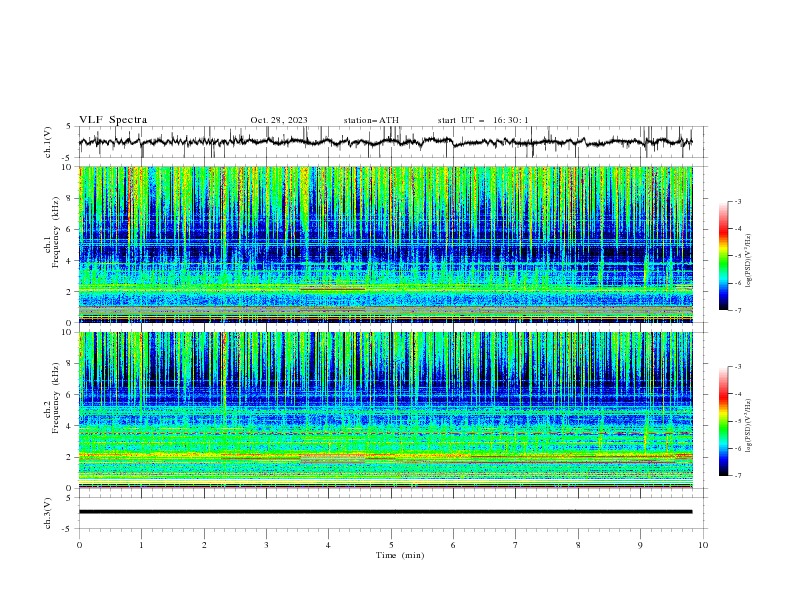The width and height of the screenshot is (792, 612).
Task: Click the ch.1 'Frequency (kHz)' axis label
Action: [x=55, y=232]
